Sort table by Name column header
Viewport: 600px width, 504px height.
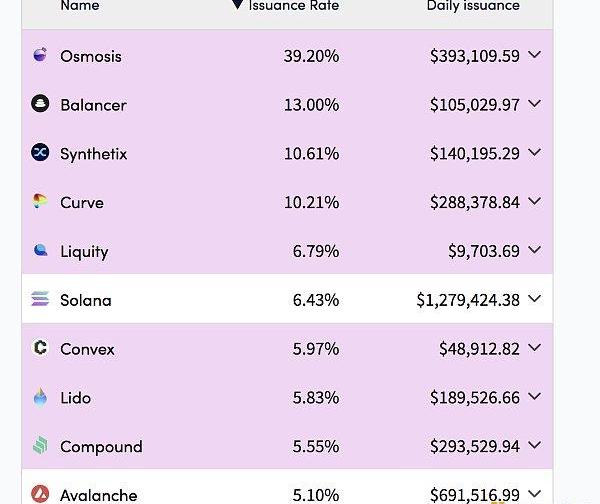80,5
